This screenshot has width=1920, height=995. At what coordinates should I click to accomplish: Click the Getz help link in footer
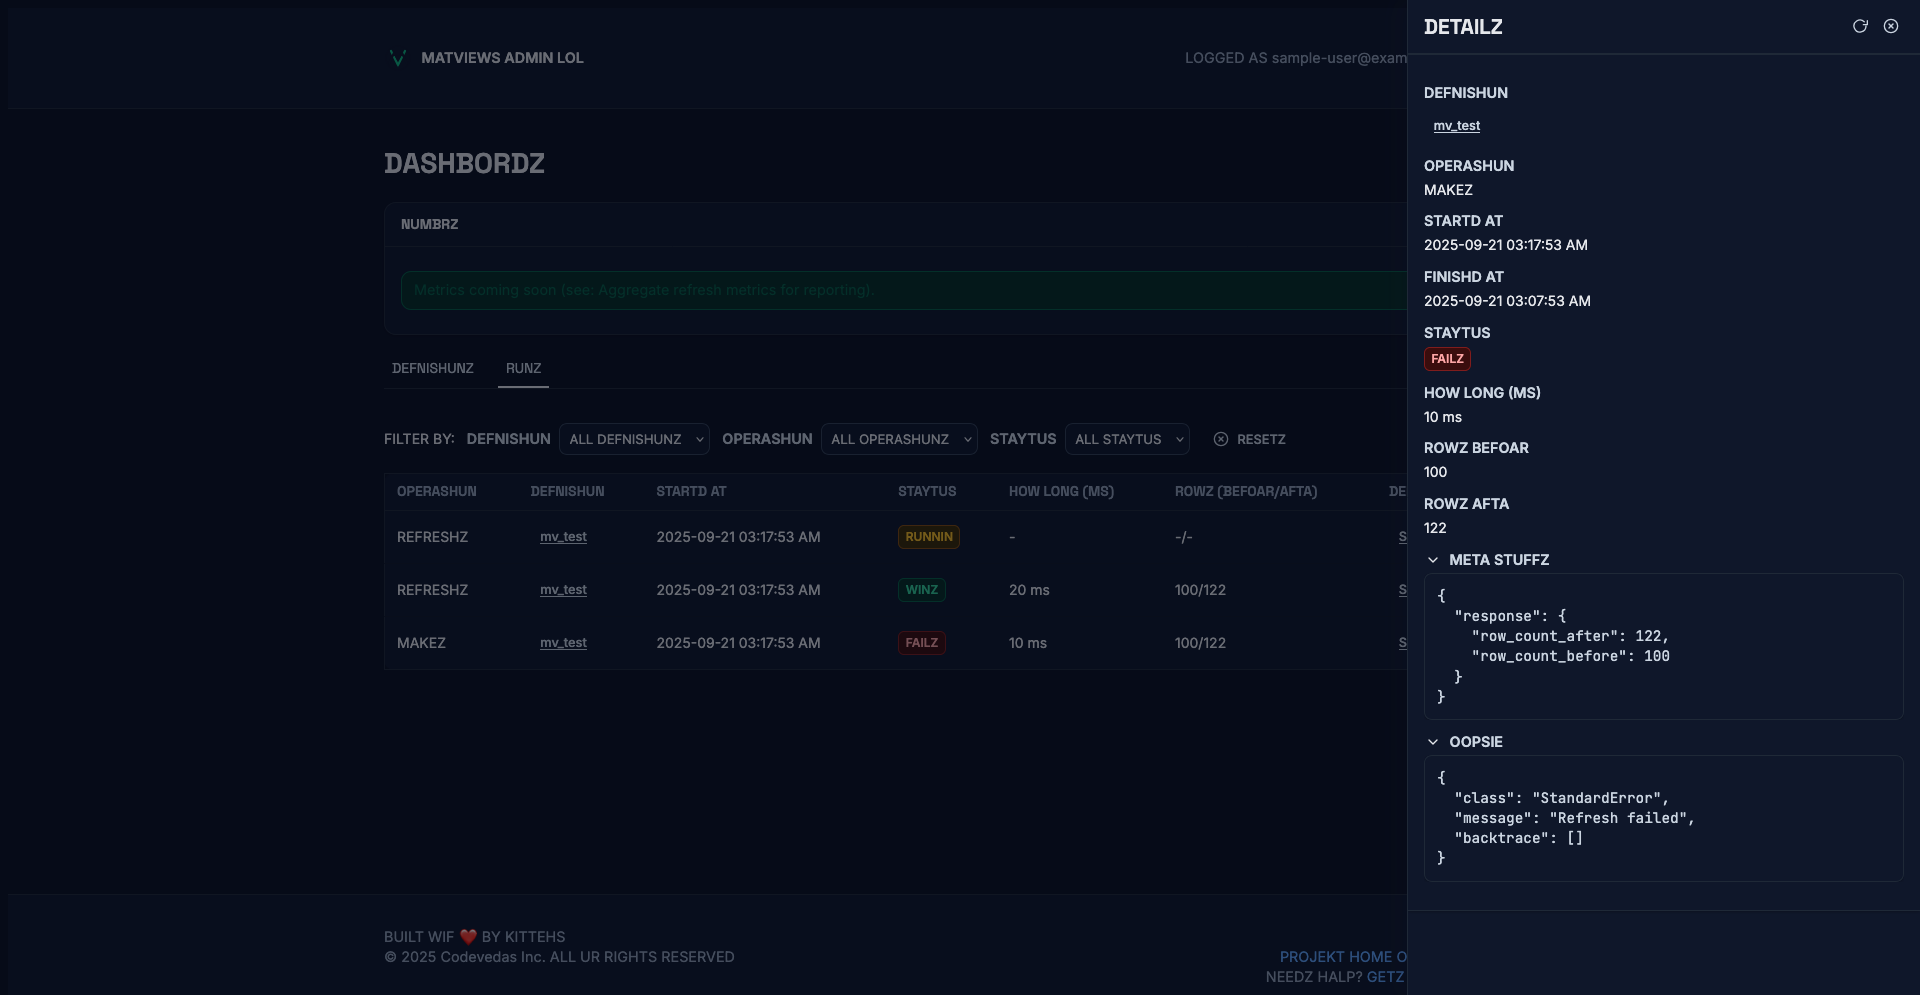[x=1385, y=977]
